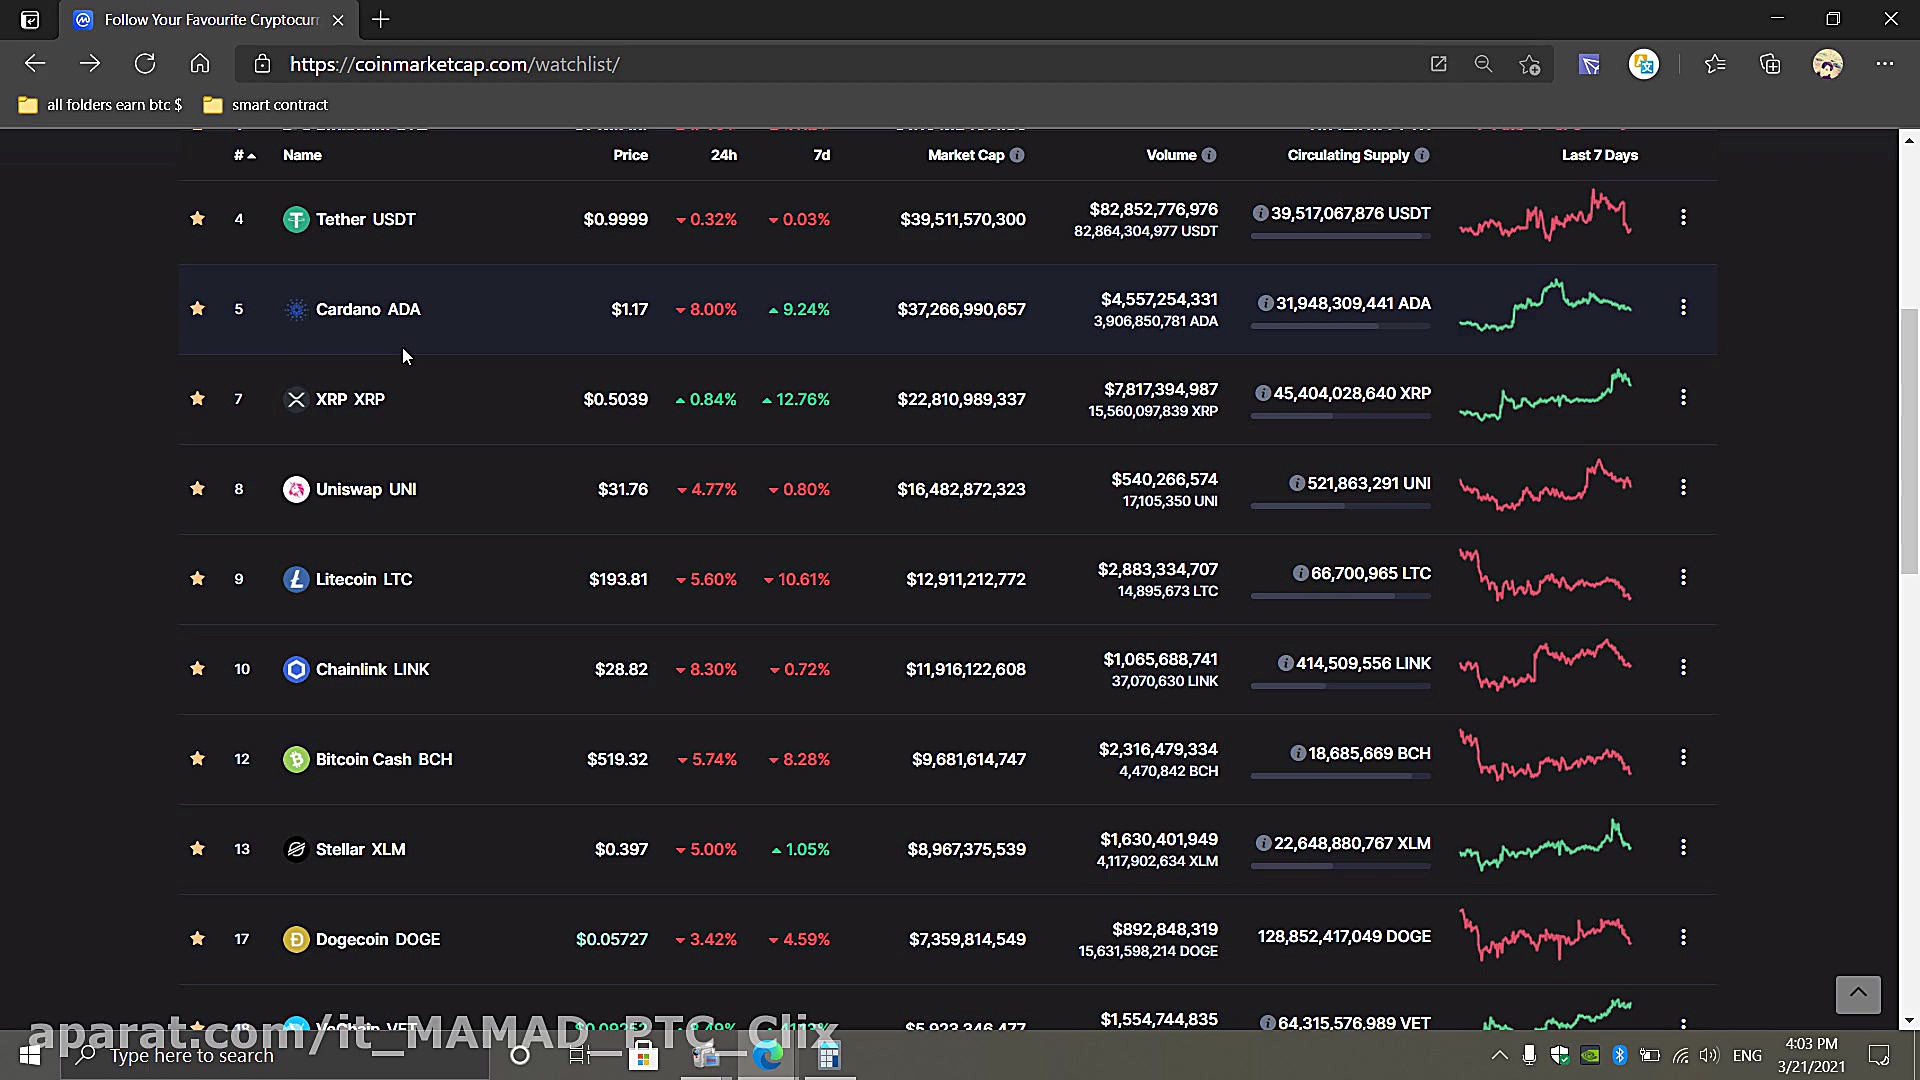Image resolution: width=1920 pixels, height=1080 pixels.
Task: Click Cardano circulating supply progress bar
Action: coord(1340,326)
